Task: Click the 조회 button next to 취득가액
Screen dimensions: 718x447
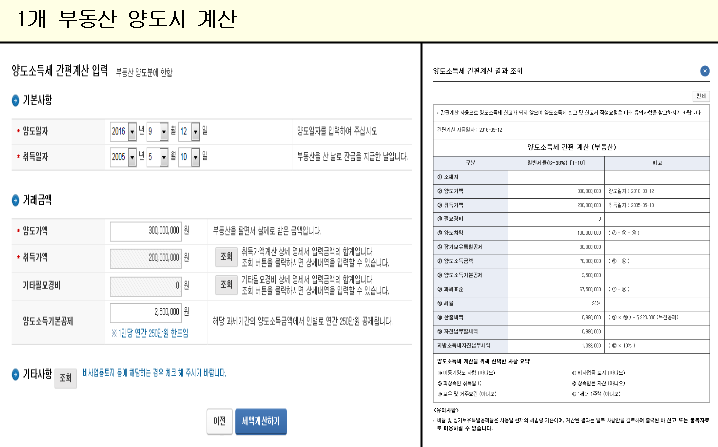Action: pyautogui.click(x=226, y=256)
